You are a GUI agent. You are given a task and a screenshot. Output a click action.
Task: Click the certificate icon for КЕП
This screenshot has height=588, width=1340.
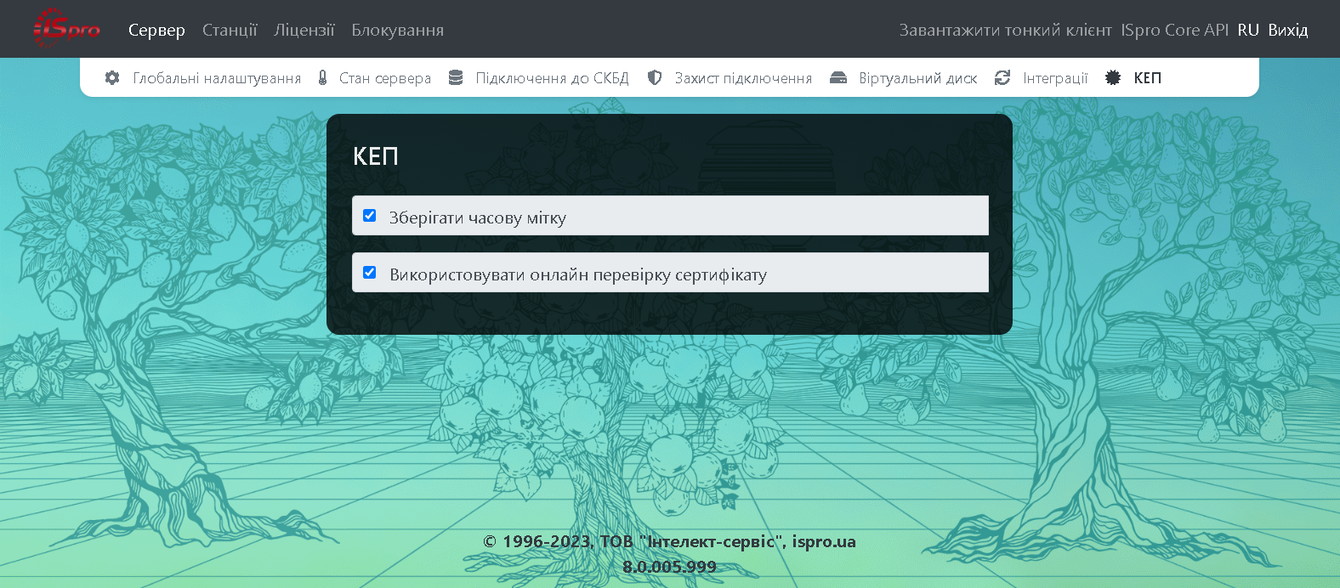click(x=1113, y=78)
